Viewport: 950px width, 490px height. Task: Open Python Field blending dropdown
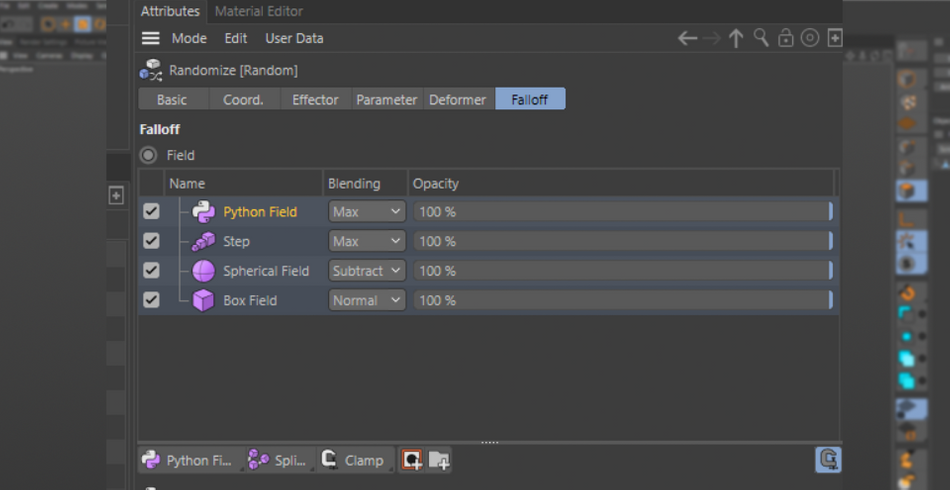click(x=367, y=211)
